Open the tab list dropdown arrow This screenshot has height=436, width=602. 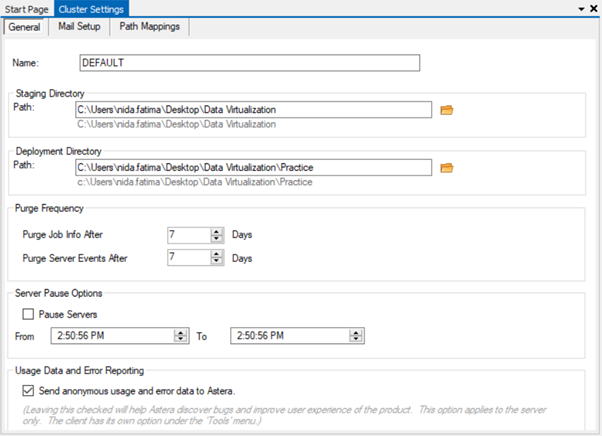click(x=581, y=8)
